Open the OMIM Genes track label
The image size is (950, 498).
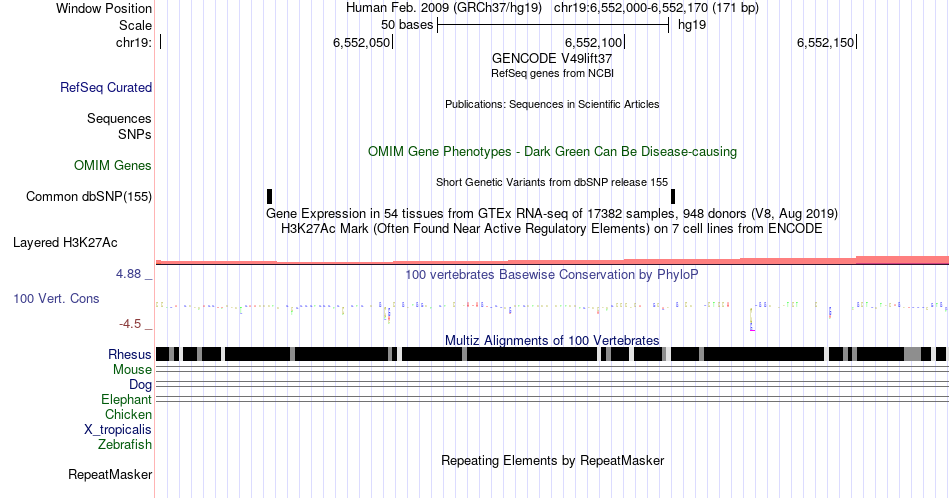tap(113, 165)
